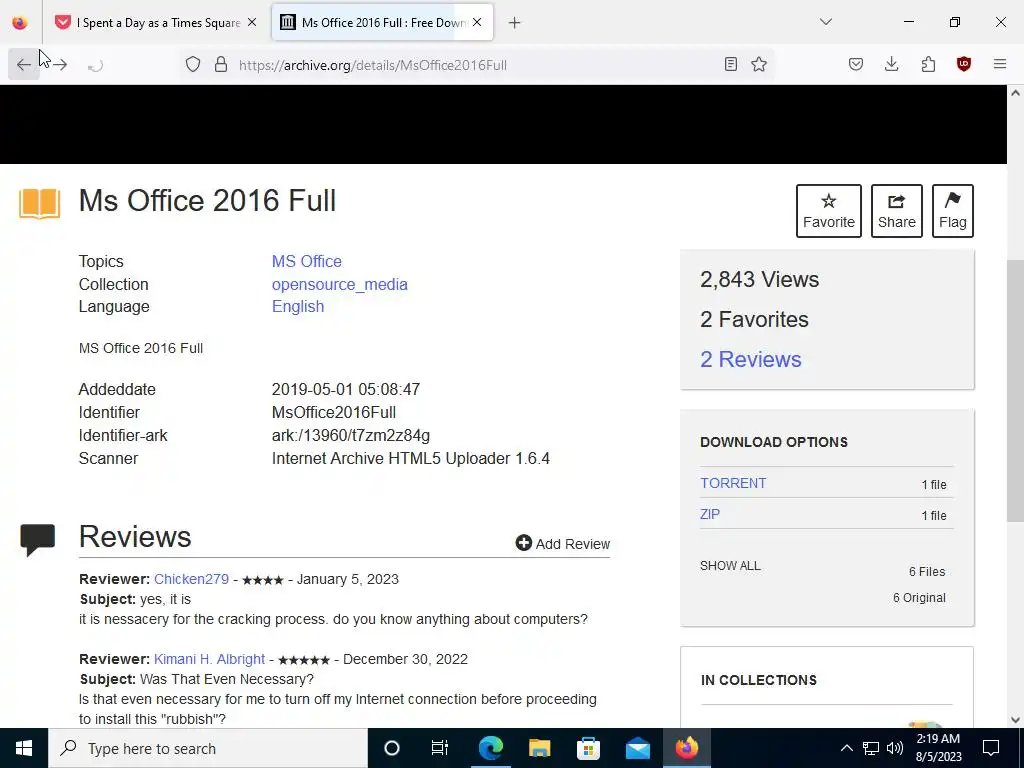The image size is (1024, 768).
Task: Open Task View in the taskbar
Action: pyautogui.click(x=440, y=748)
